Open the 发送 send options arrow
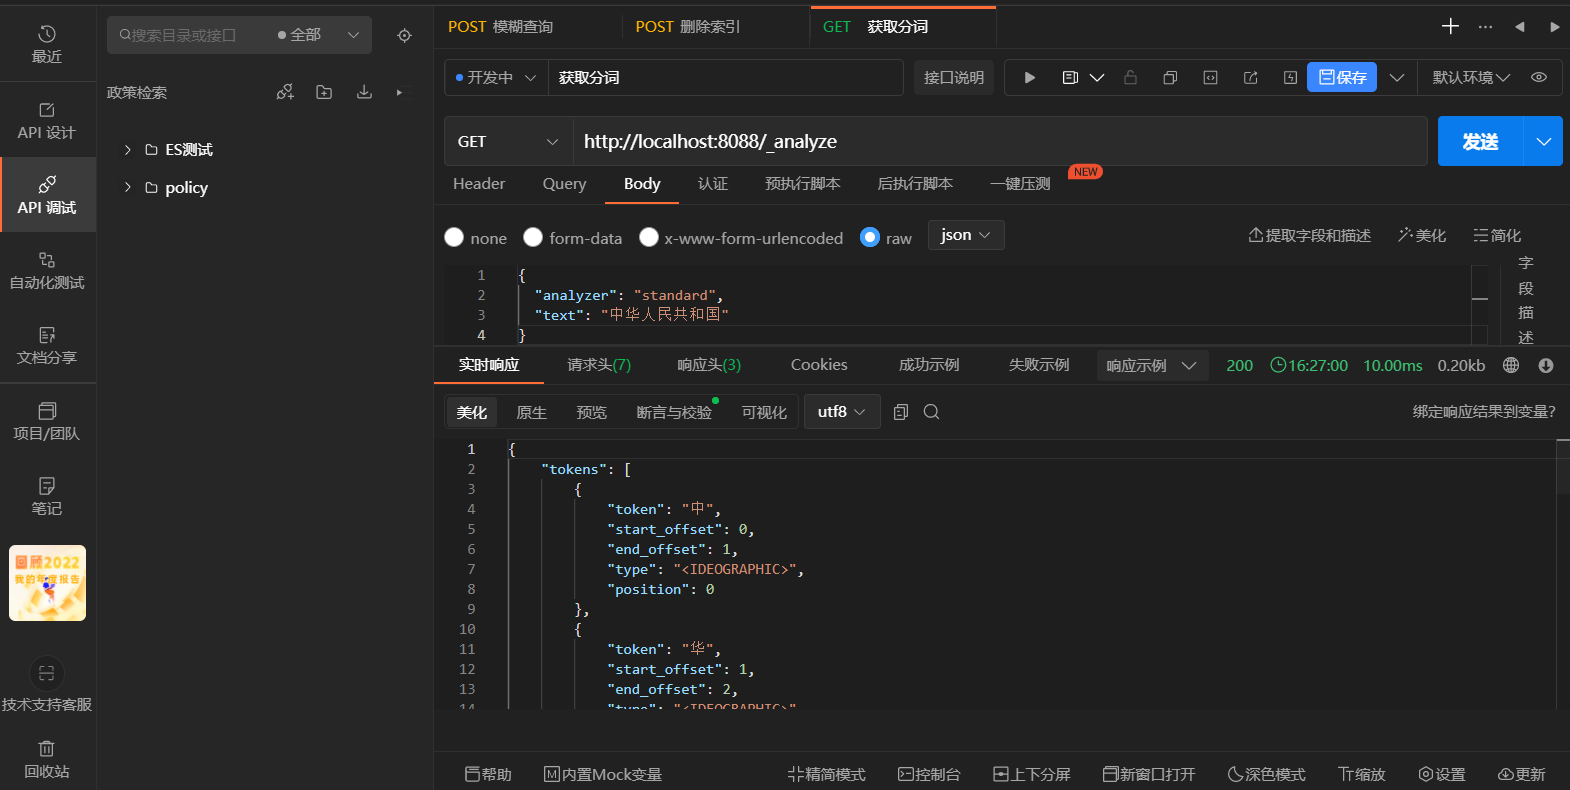This screenshot has height=790, width=1570. (x=1543, y=141)
